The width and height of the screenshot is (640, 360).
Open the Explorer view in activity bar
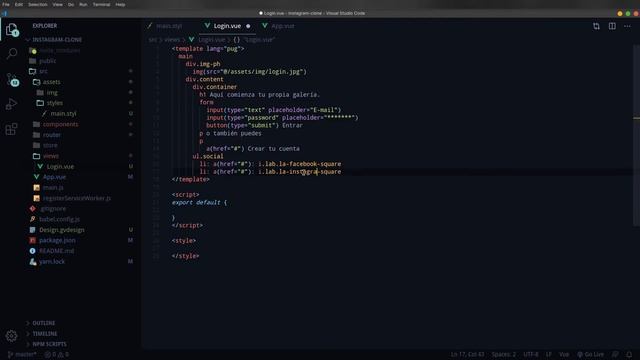11,30
